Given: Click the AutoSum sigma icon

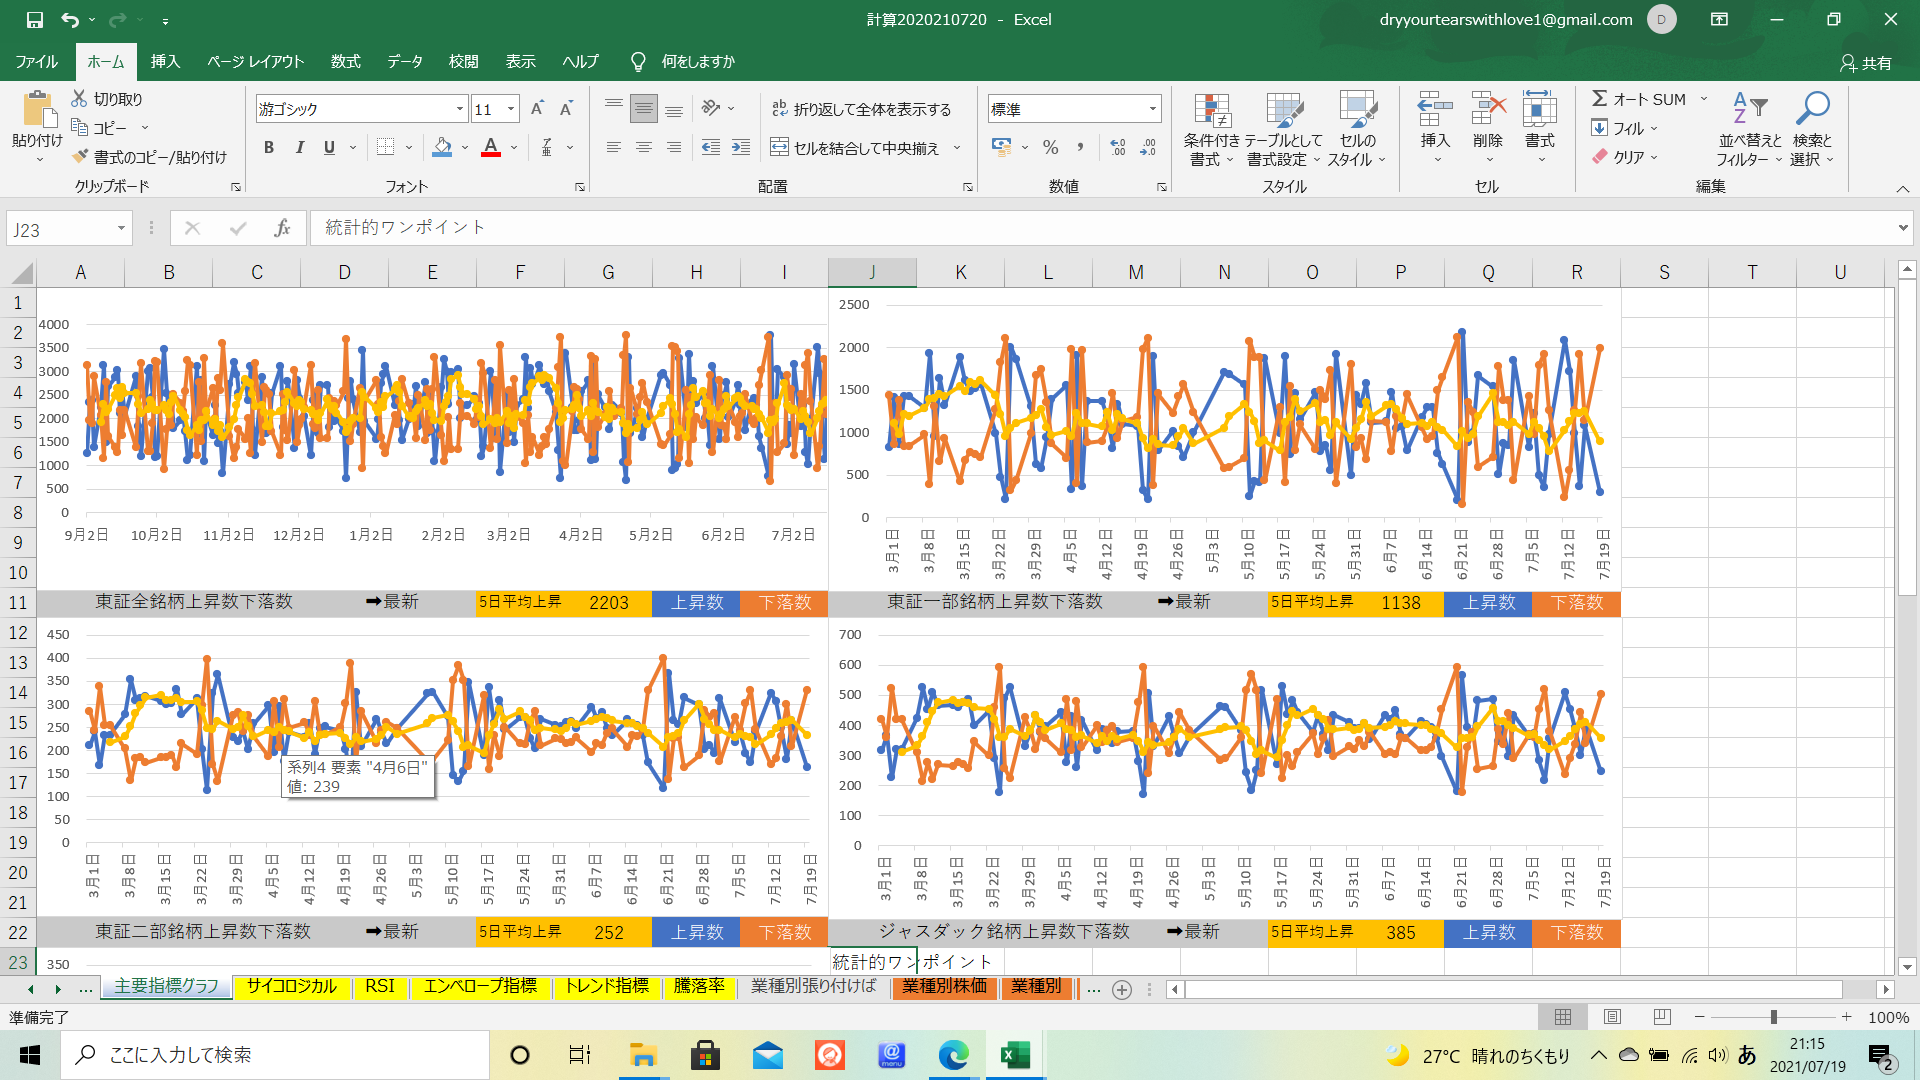Looking at the screenshot, I should (x=1599, y=99).
